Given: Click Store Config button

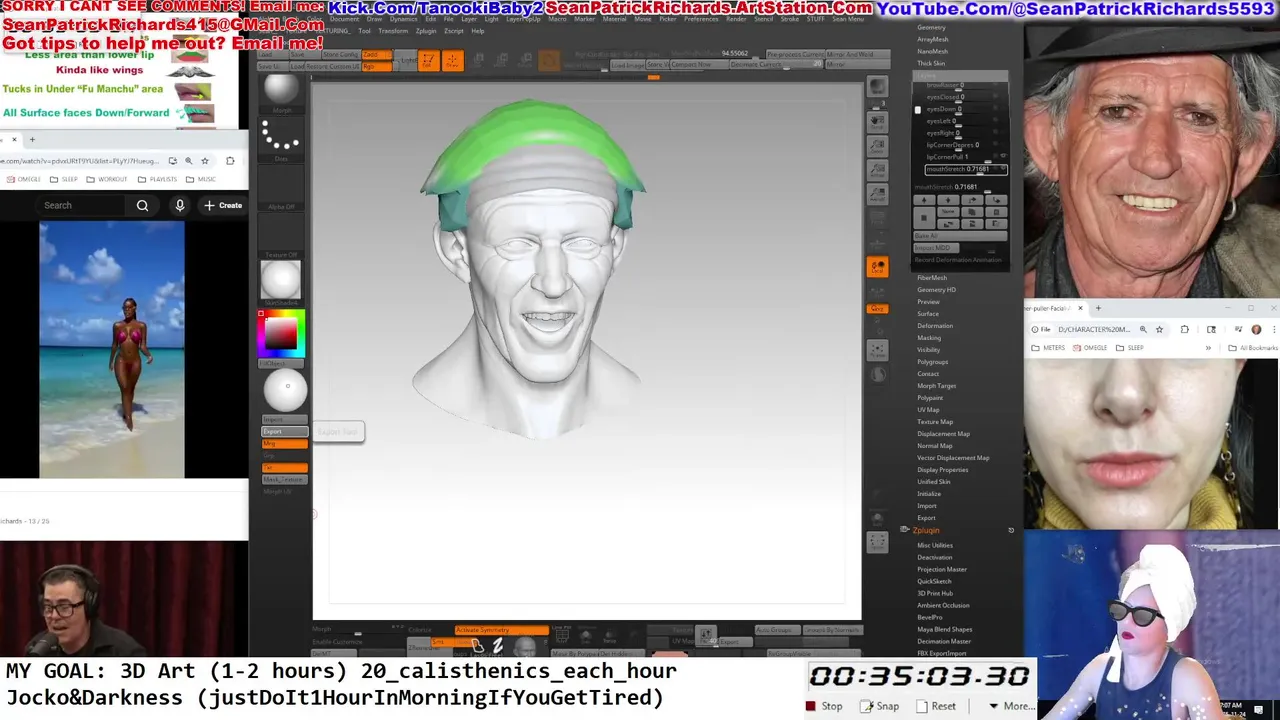Looking at the screenshot, I should [x=340, y=54].
